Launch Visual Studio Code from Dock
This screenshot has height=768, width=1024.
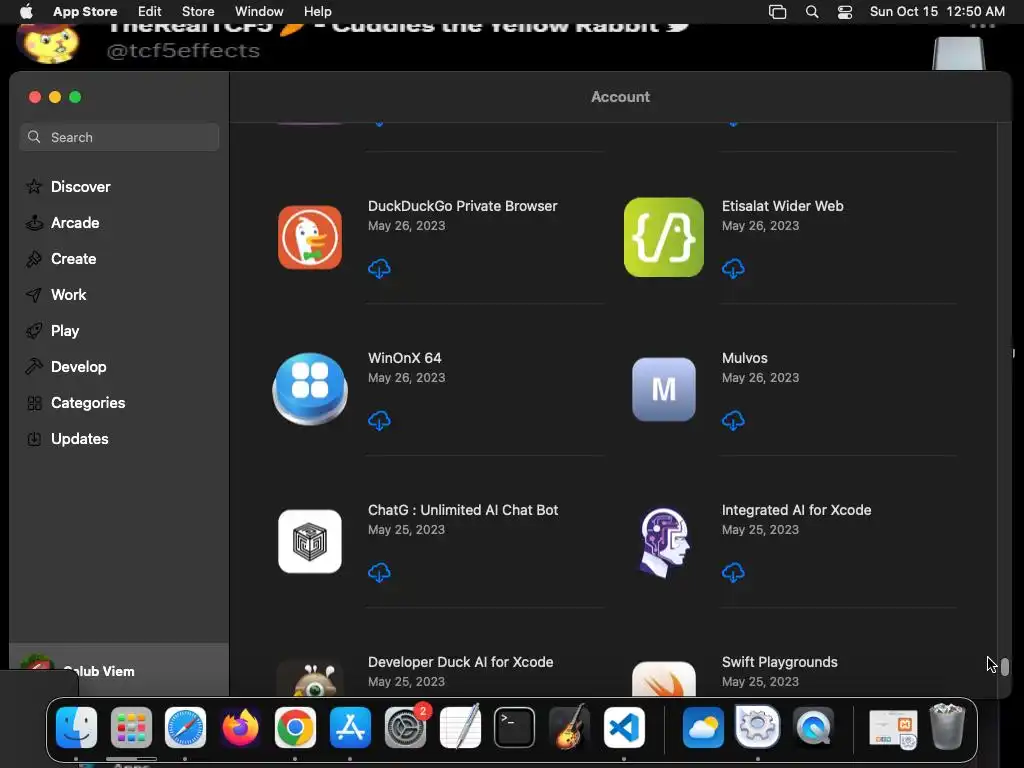point(624,727)
